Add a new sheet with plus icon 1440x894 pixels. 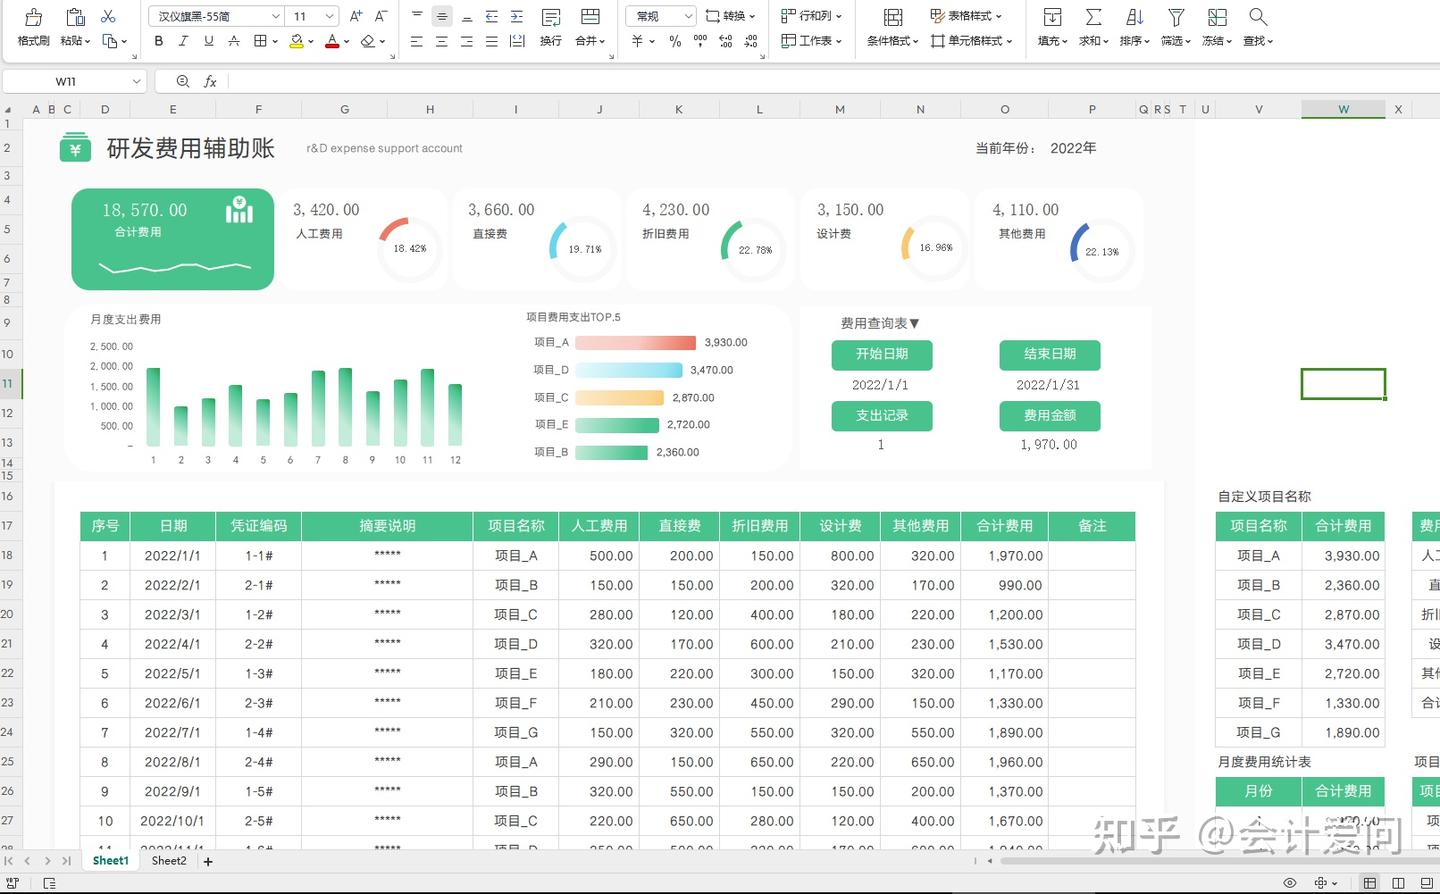[208, 861]
